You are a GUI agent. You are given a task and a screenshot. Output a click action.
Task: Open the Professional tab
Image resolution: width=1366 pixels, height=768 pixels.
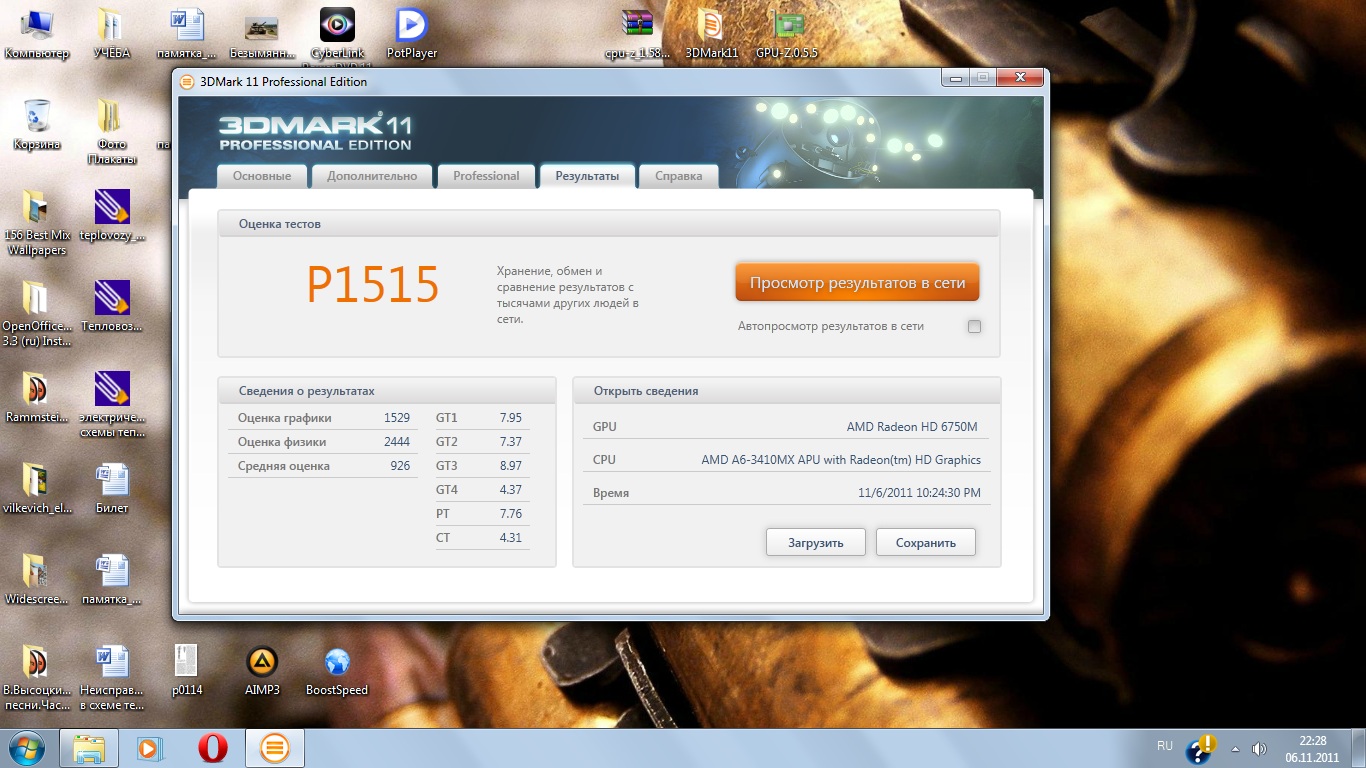click(486, 176)
